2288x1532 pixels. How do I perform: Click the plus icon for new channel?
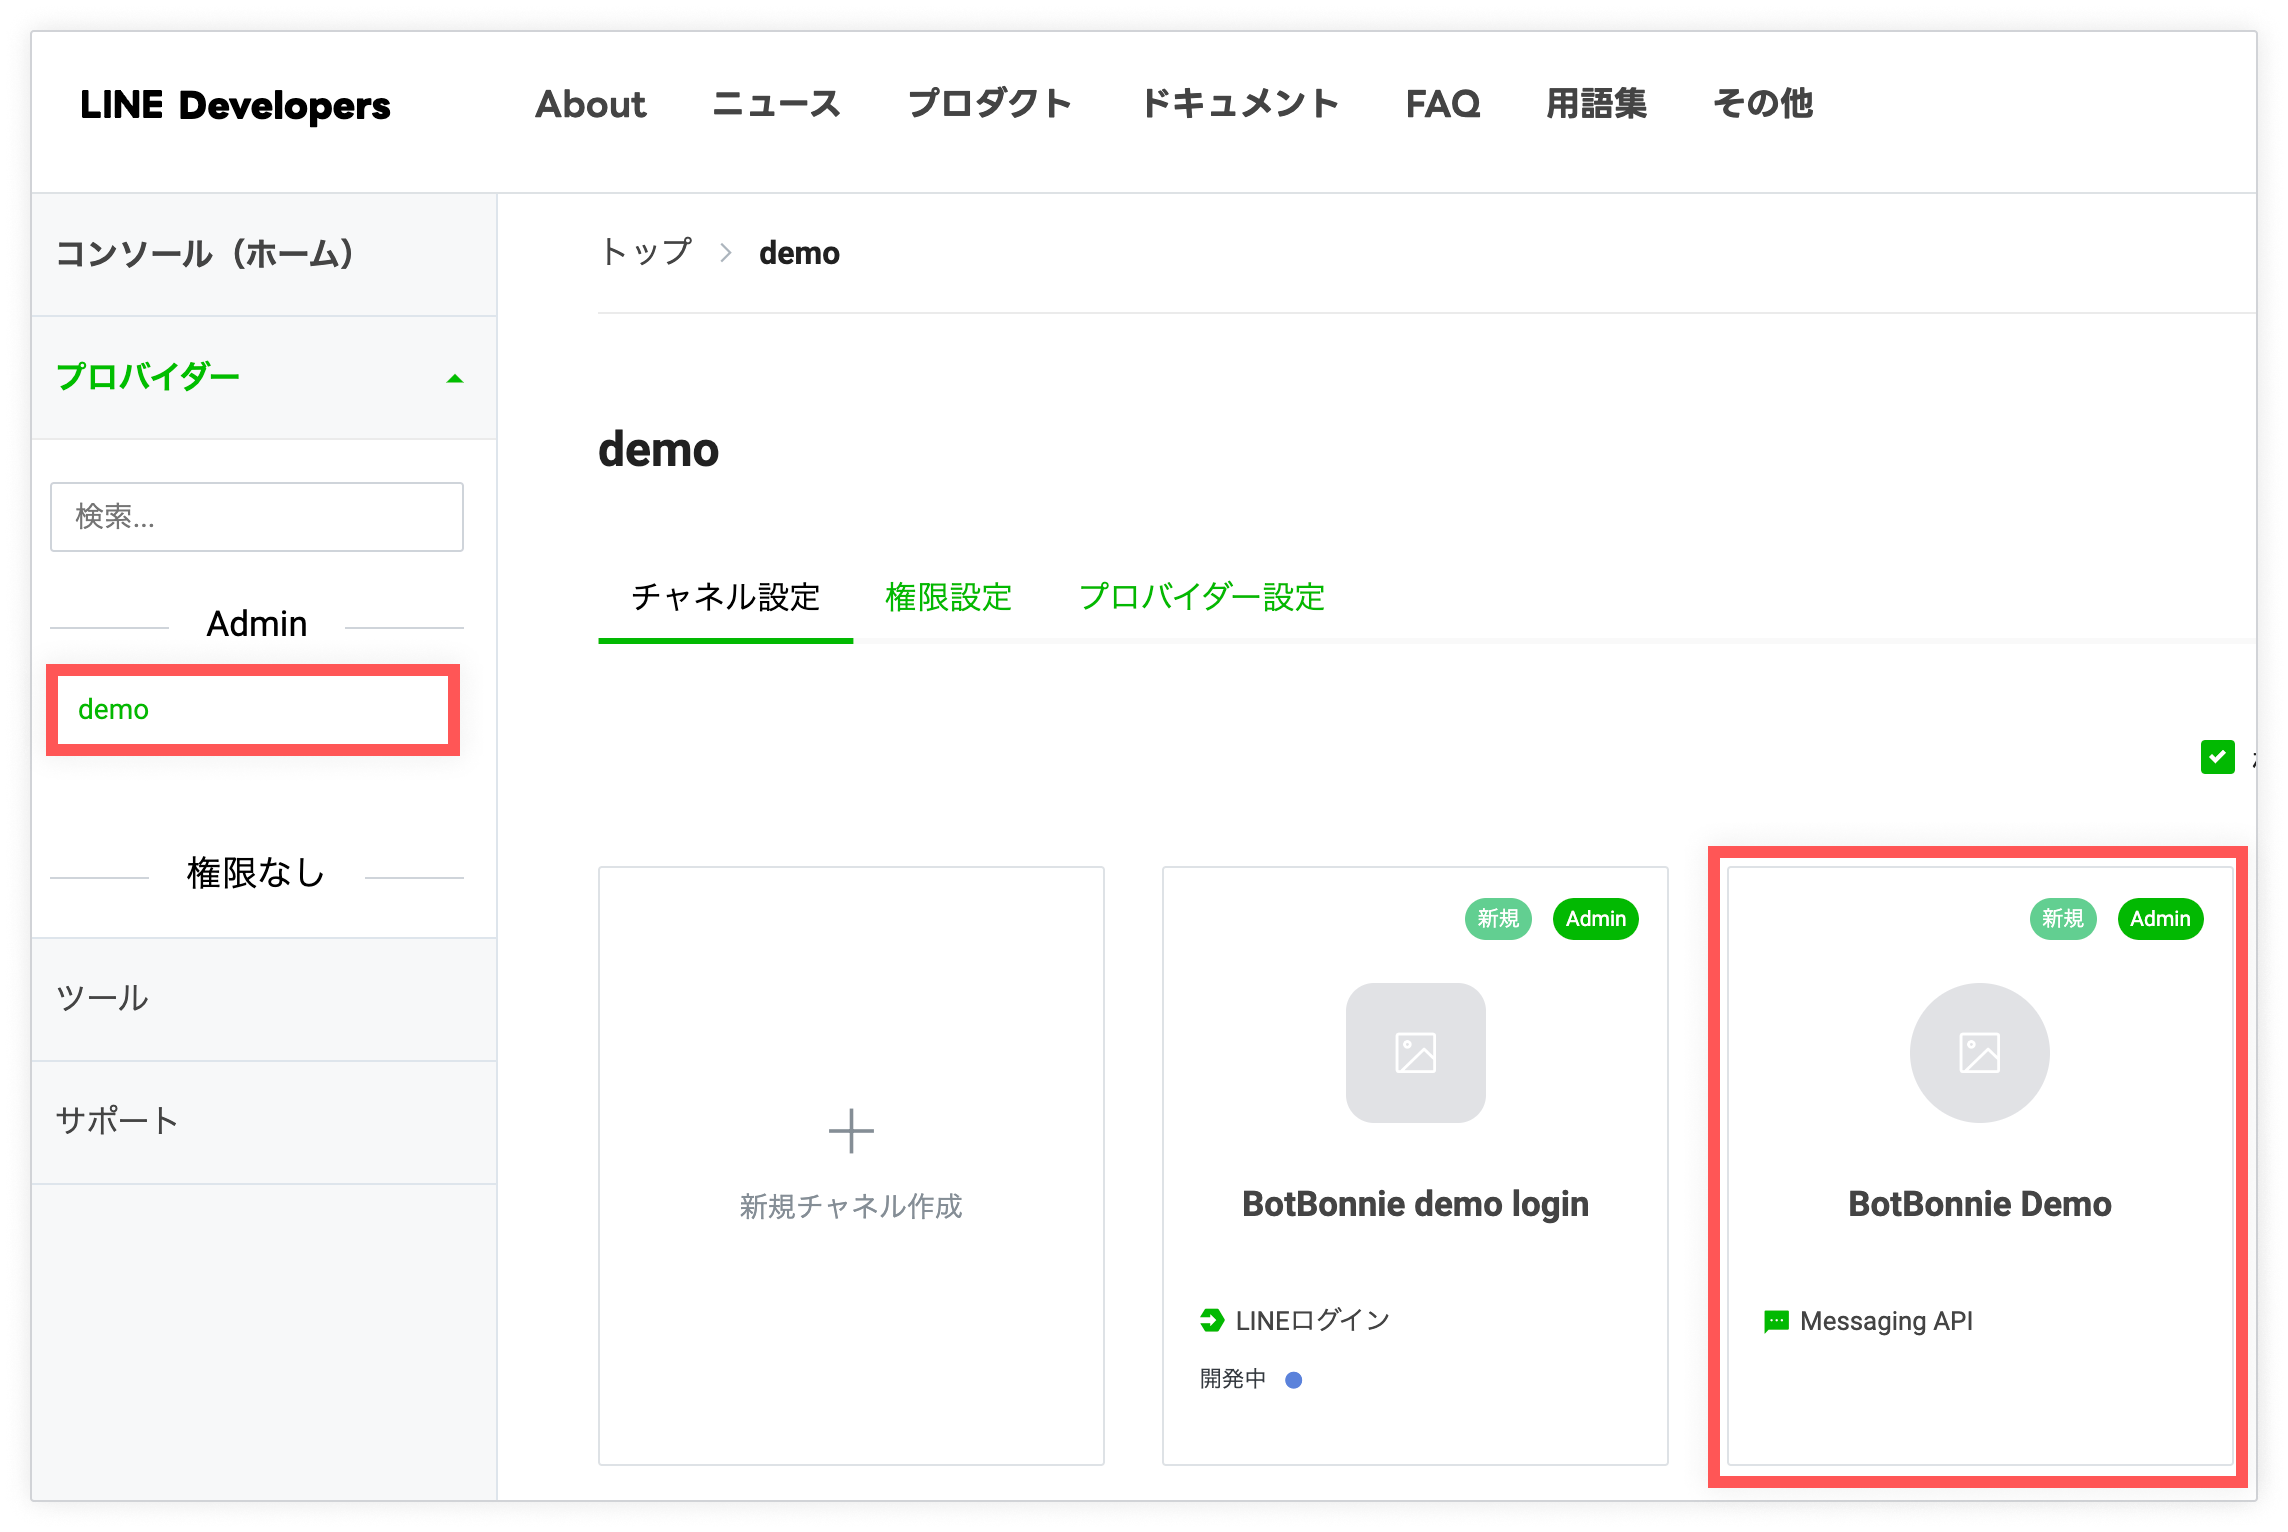851,1131
